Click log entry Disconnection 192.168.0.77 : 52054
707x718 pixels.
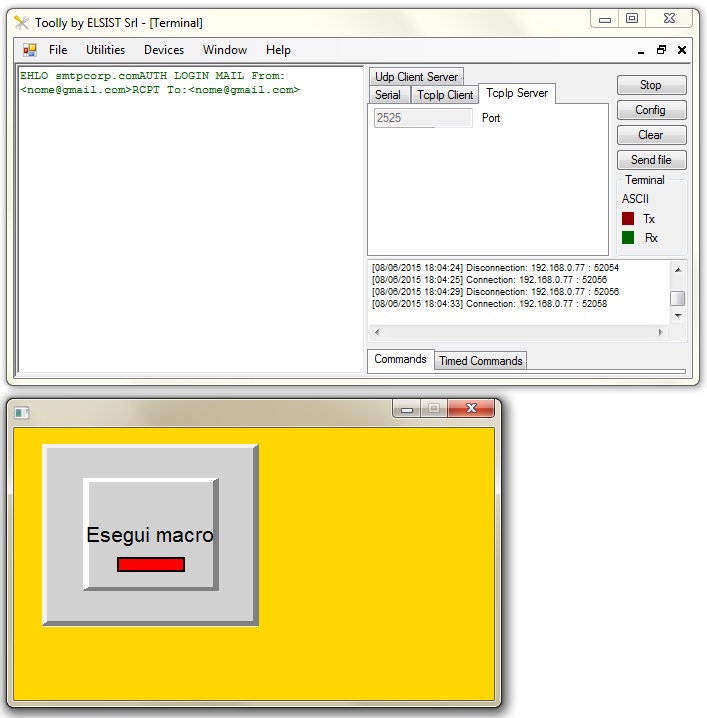[495, 267]
